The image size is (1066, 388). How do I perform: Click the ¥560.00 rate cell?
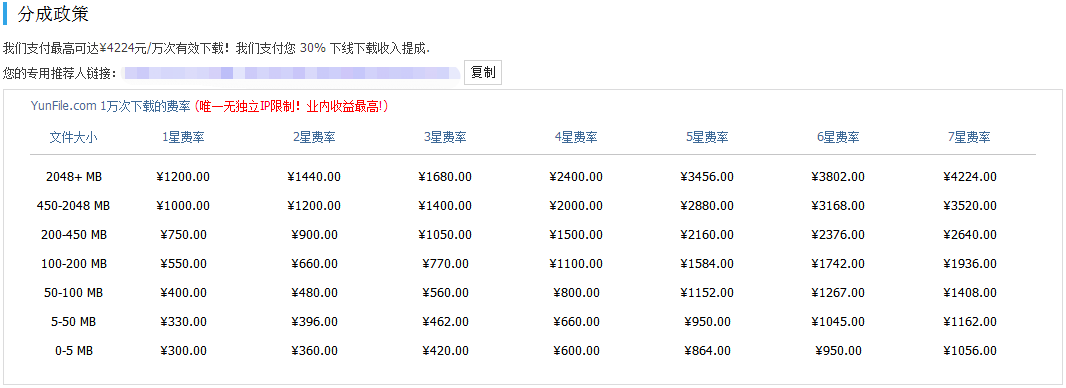pyautogui.click(x=445, y=293)
